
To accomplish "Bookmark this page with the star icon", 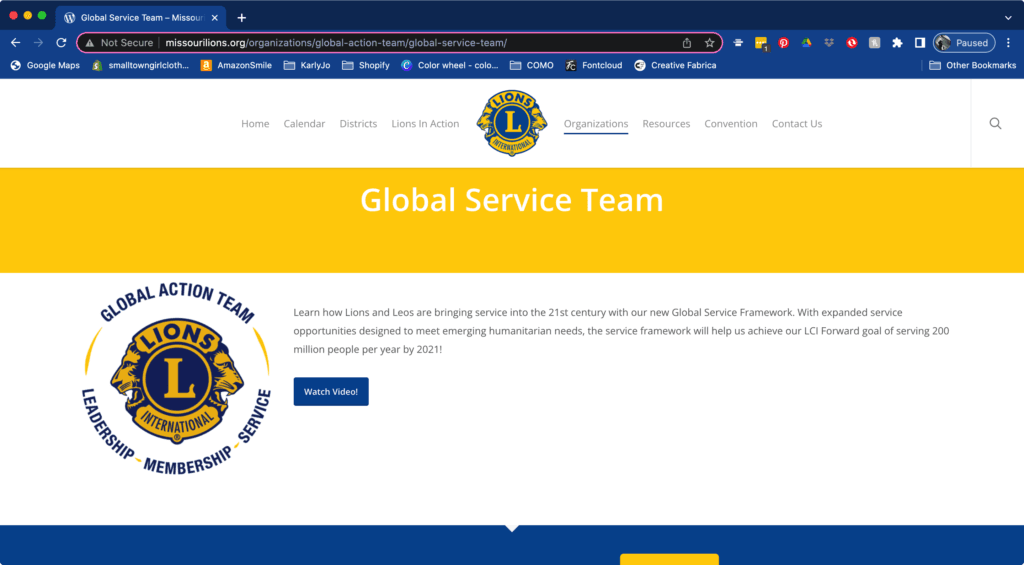I will click(710, 43).
